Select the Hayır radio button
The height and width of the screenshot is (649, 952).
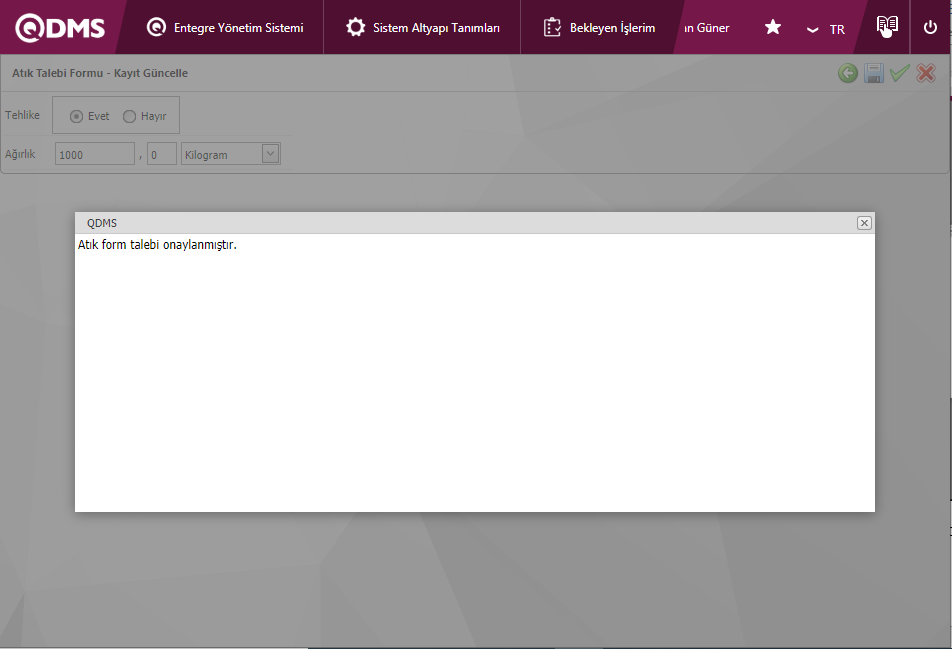click(129, 116)
